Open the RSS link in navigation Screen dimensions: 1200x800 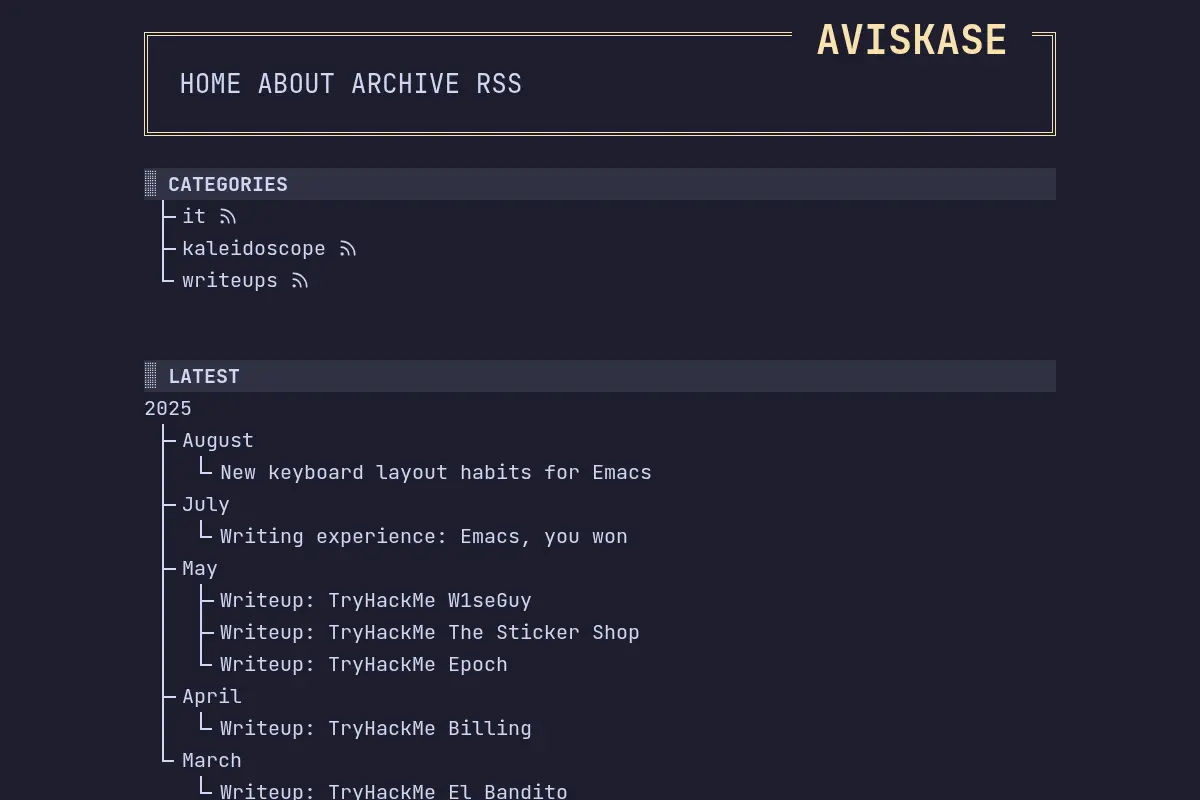tap(499, 84)
